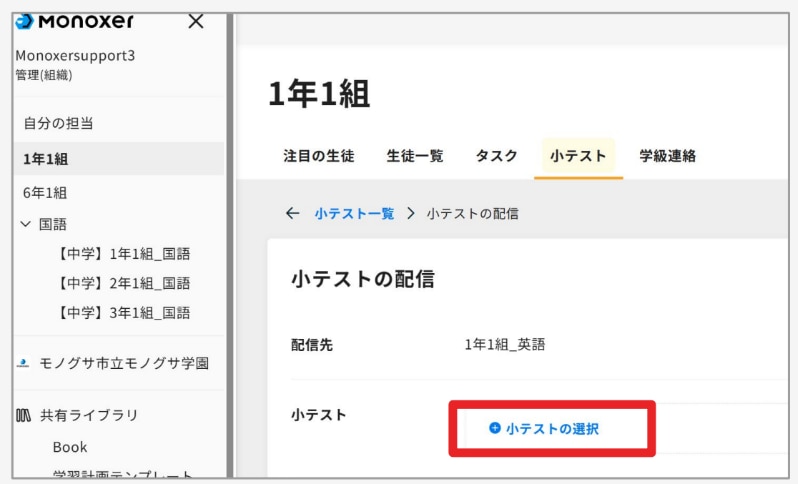Click the 小テストの選択 button
Screen dimensions: 798x484
point(544,429)
